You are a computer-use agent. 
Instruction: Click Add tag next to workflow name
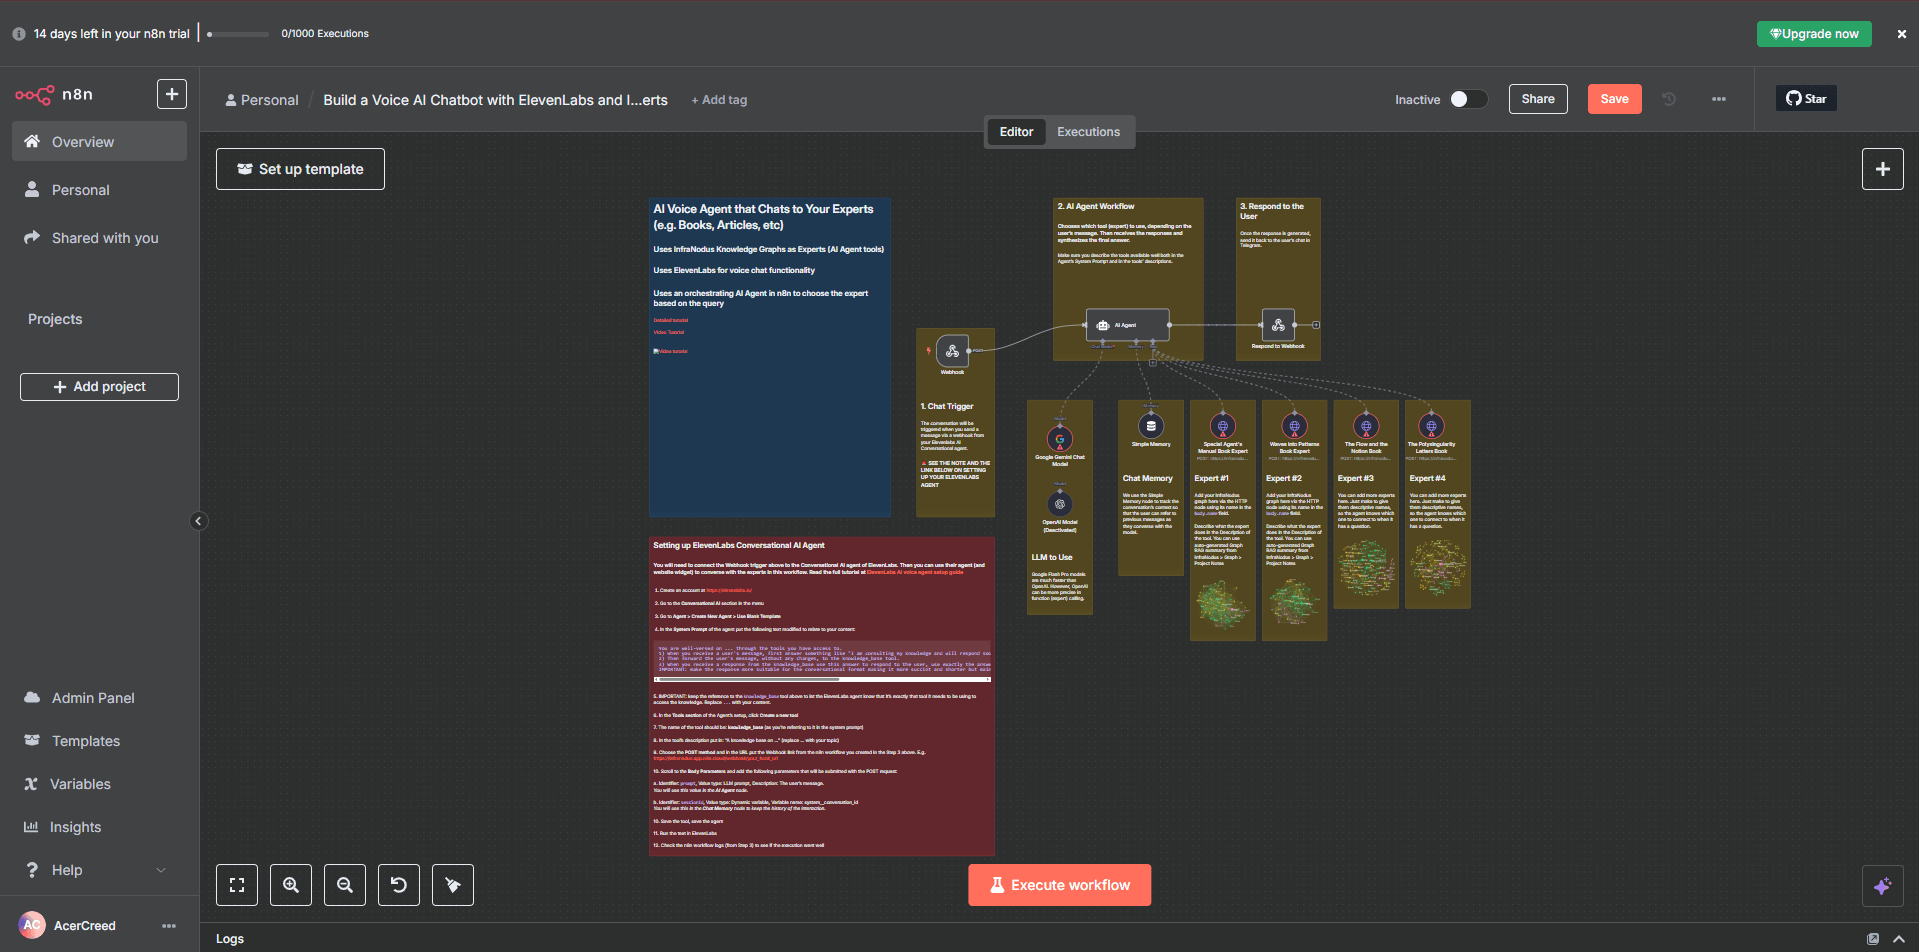[719, 100]
